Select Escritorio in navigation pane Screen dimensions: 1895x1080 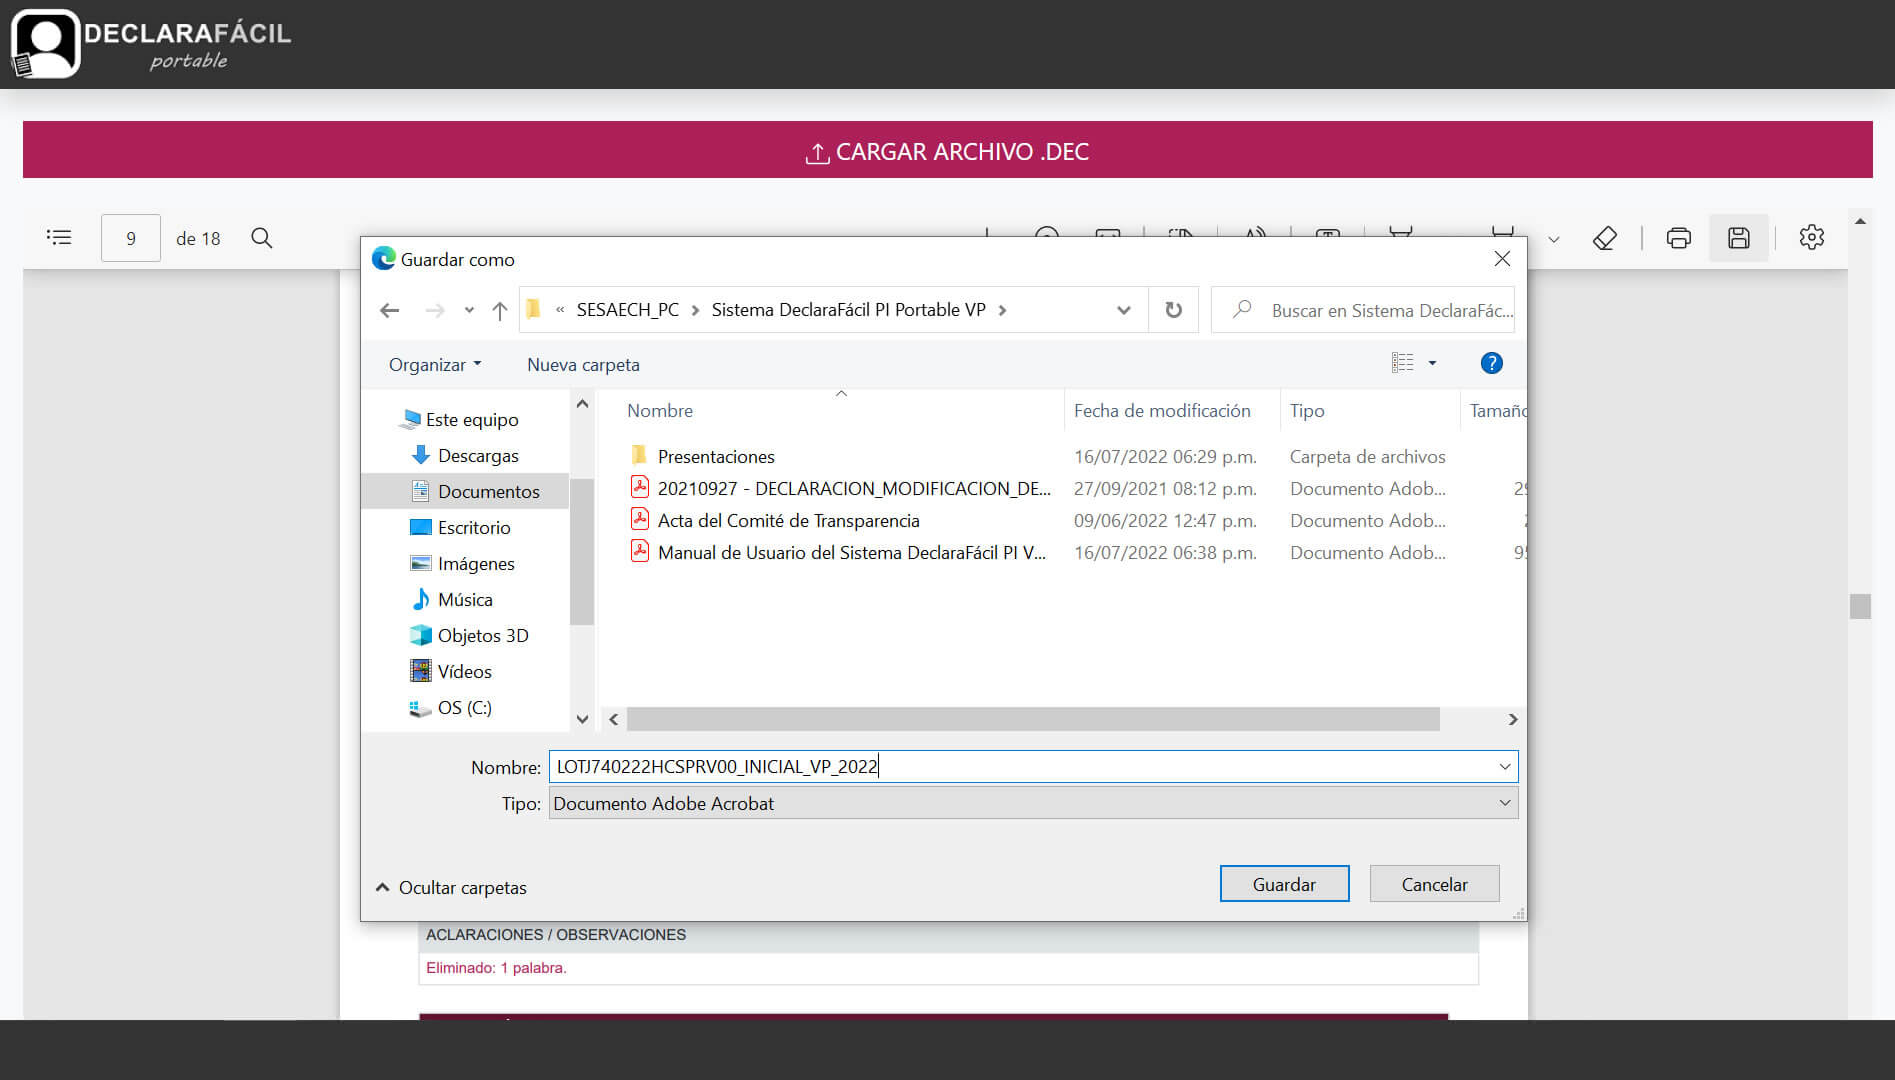pyautogui.click(x=473, y=528)
